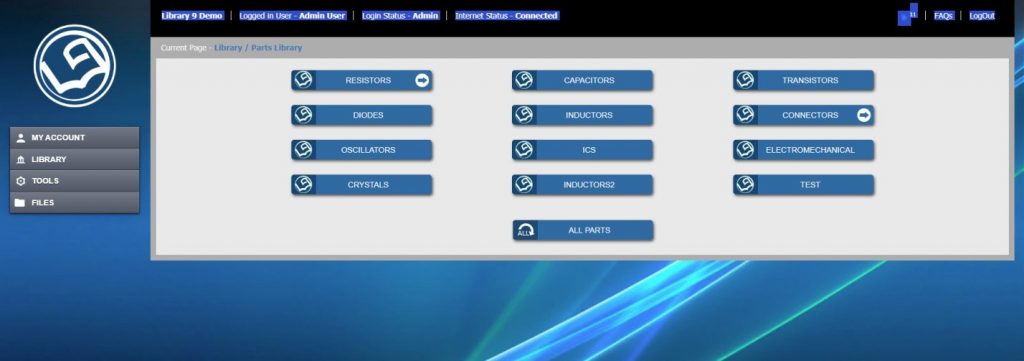Click the Files folder icon in sidebar
The height and width of the screenshot is (361, 1024).
[20, 202]
